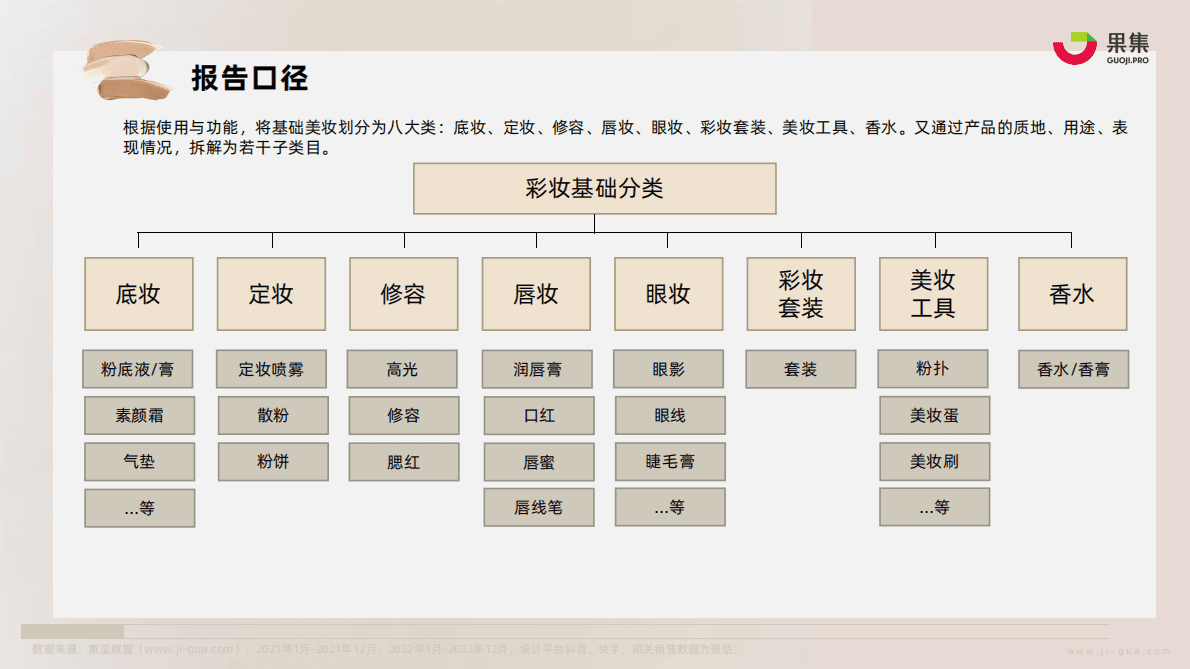Click the 气垫 sub-item under 底妆
The height and width of the screenshot is (669, 1190).
(x=139, y=461)
